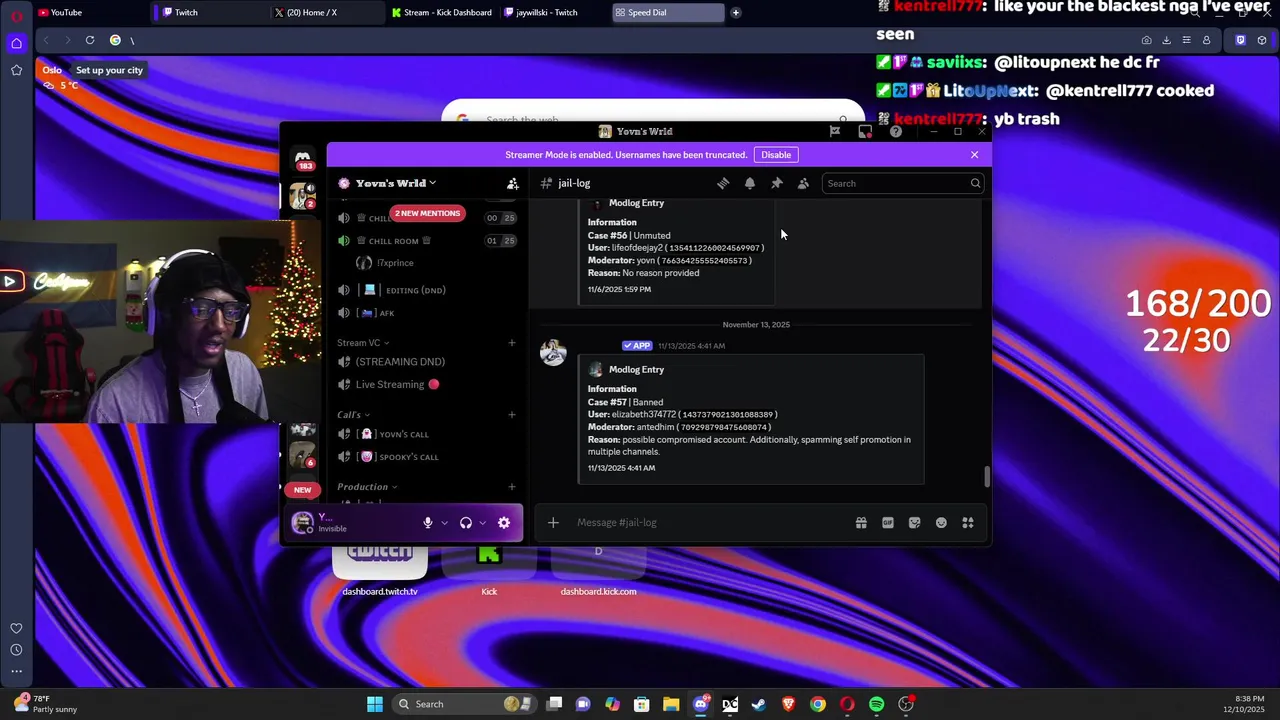
Task: Open attachment plus button in message bar
Action: point(553,522)
